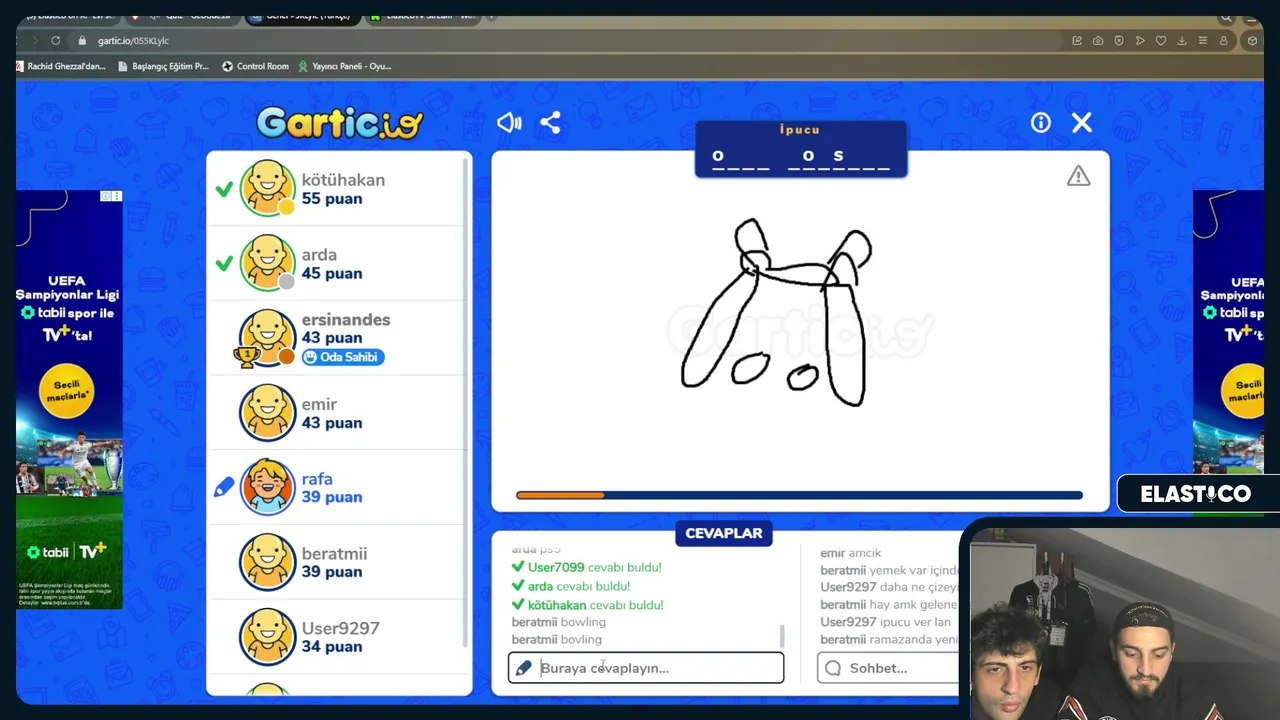Click the edit page icon in address bar

[x=1077, y=41]
